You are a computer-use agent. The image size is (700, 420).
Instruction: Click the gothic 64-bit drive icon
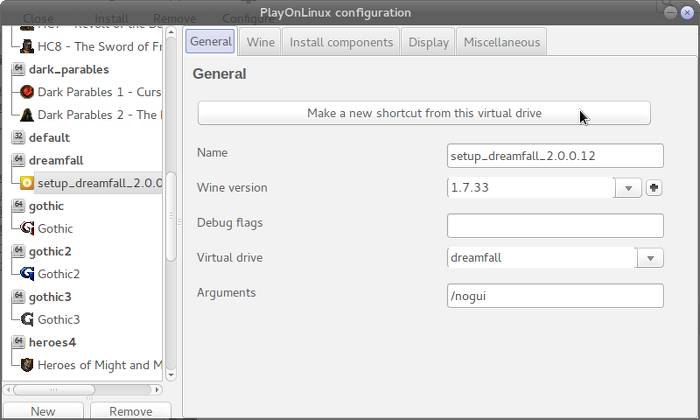(x=18, y=205)
